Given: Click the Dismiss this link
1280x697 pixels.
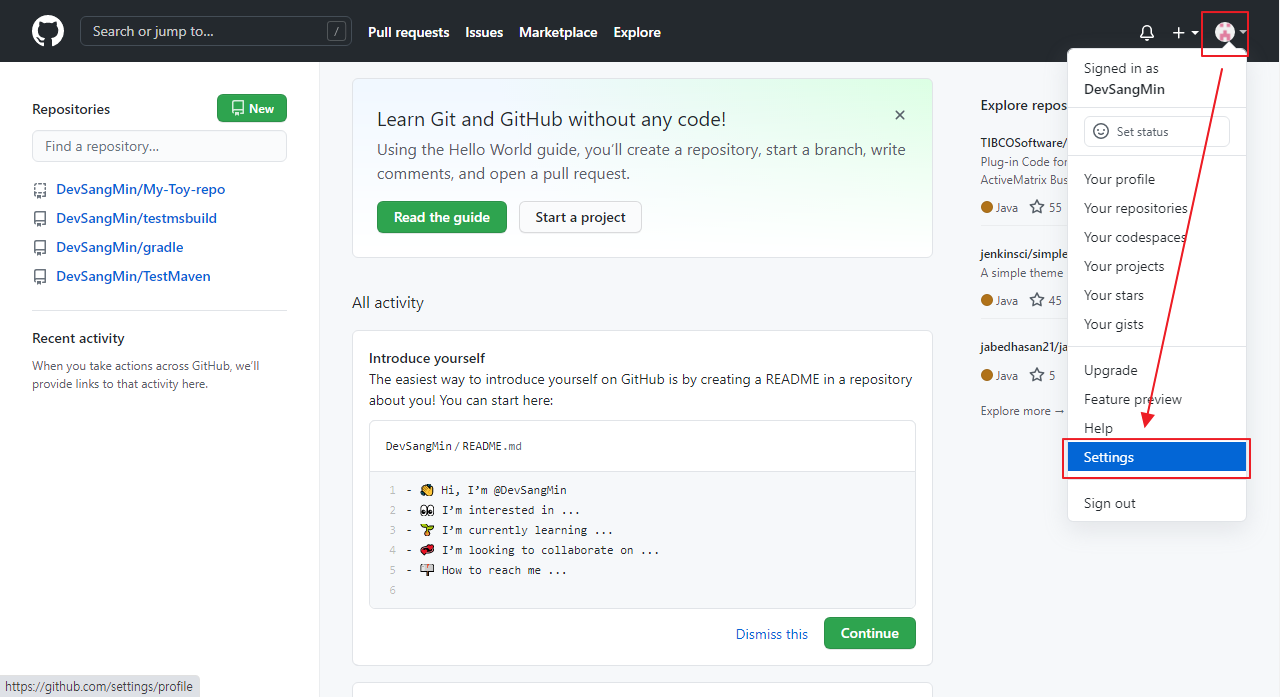Looking at the screenshot, I should 772,634.
